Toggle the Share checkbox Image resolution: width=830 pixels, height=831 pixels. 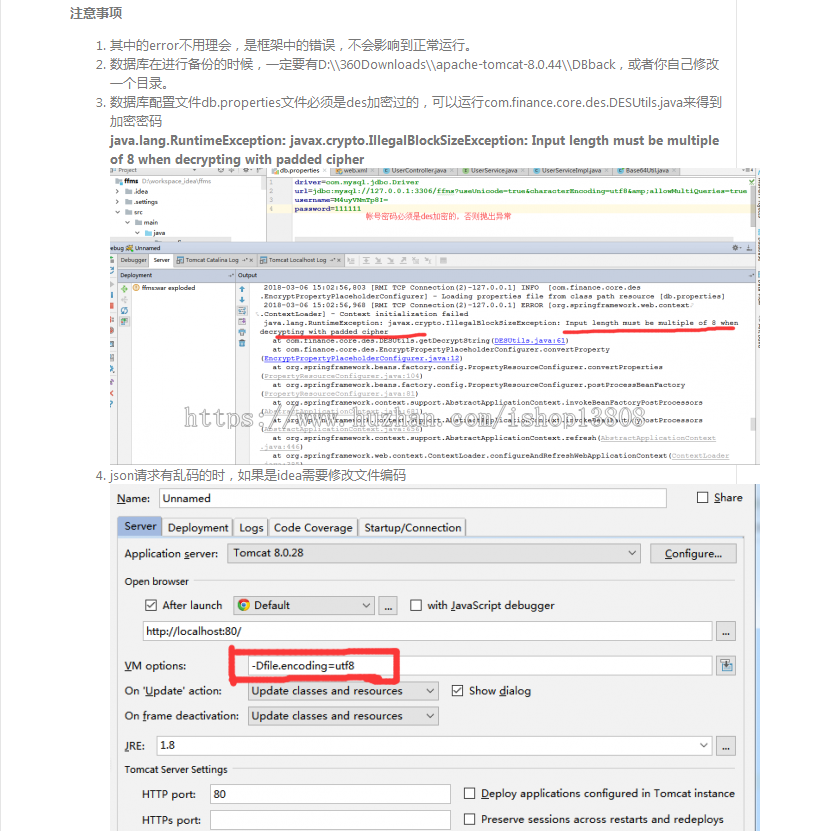click(x=702, y=498)
